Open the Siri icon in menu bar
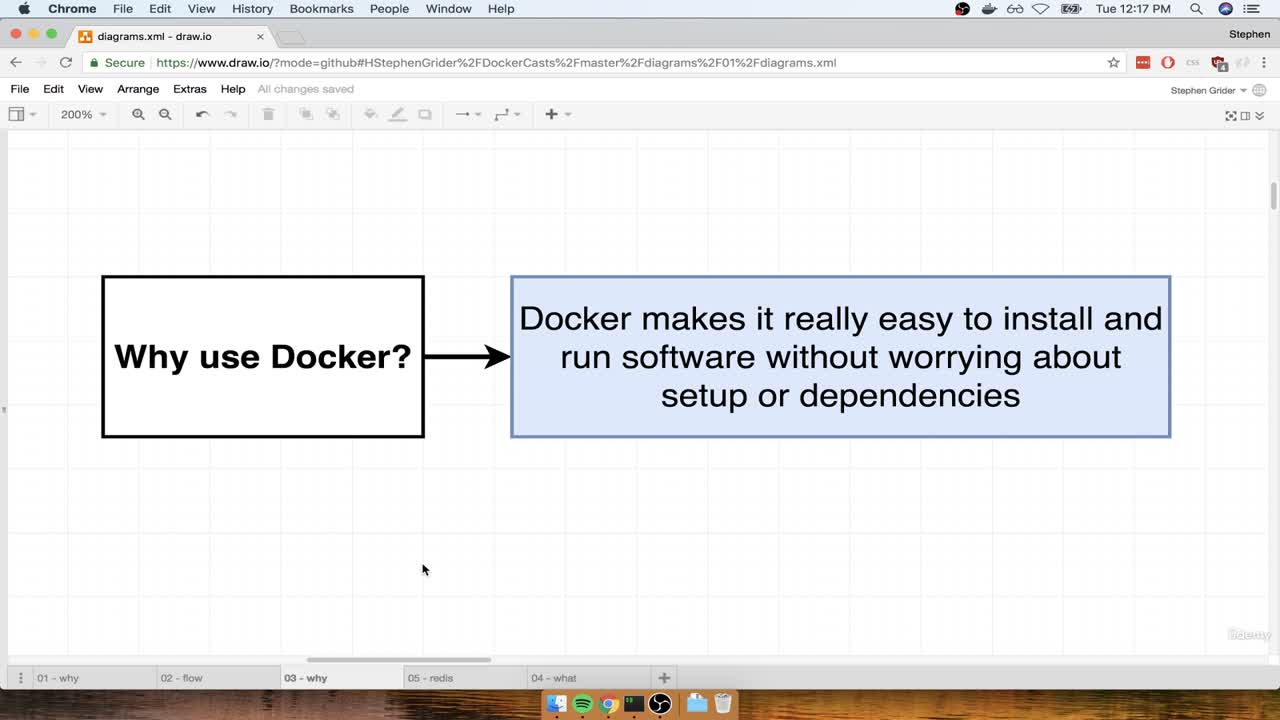The height and width of the screenshot is (720, 1280). click(1226, 9)
